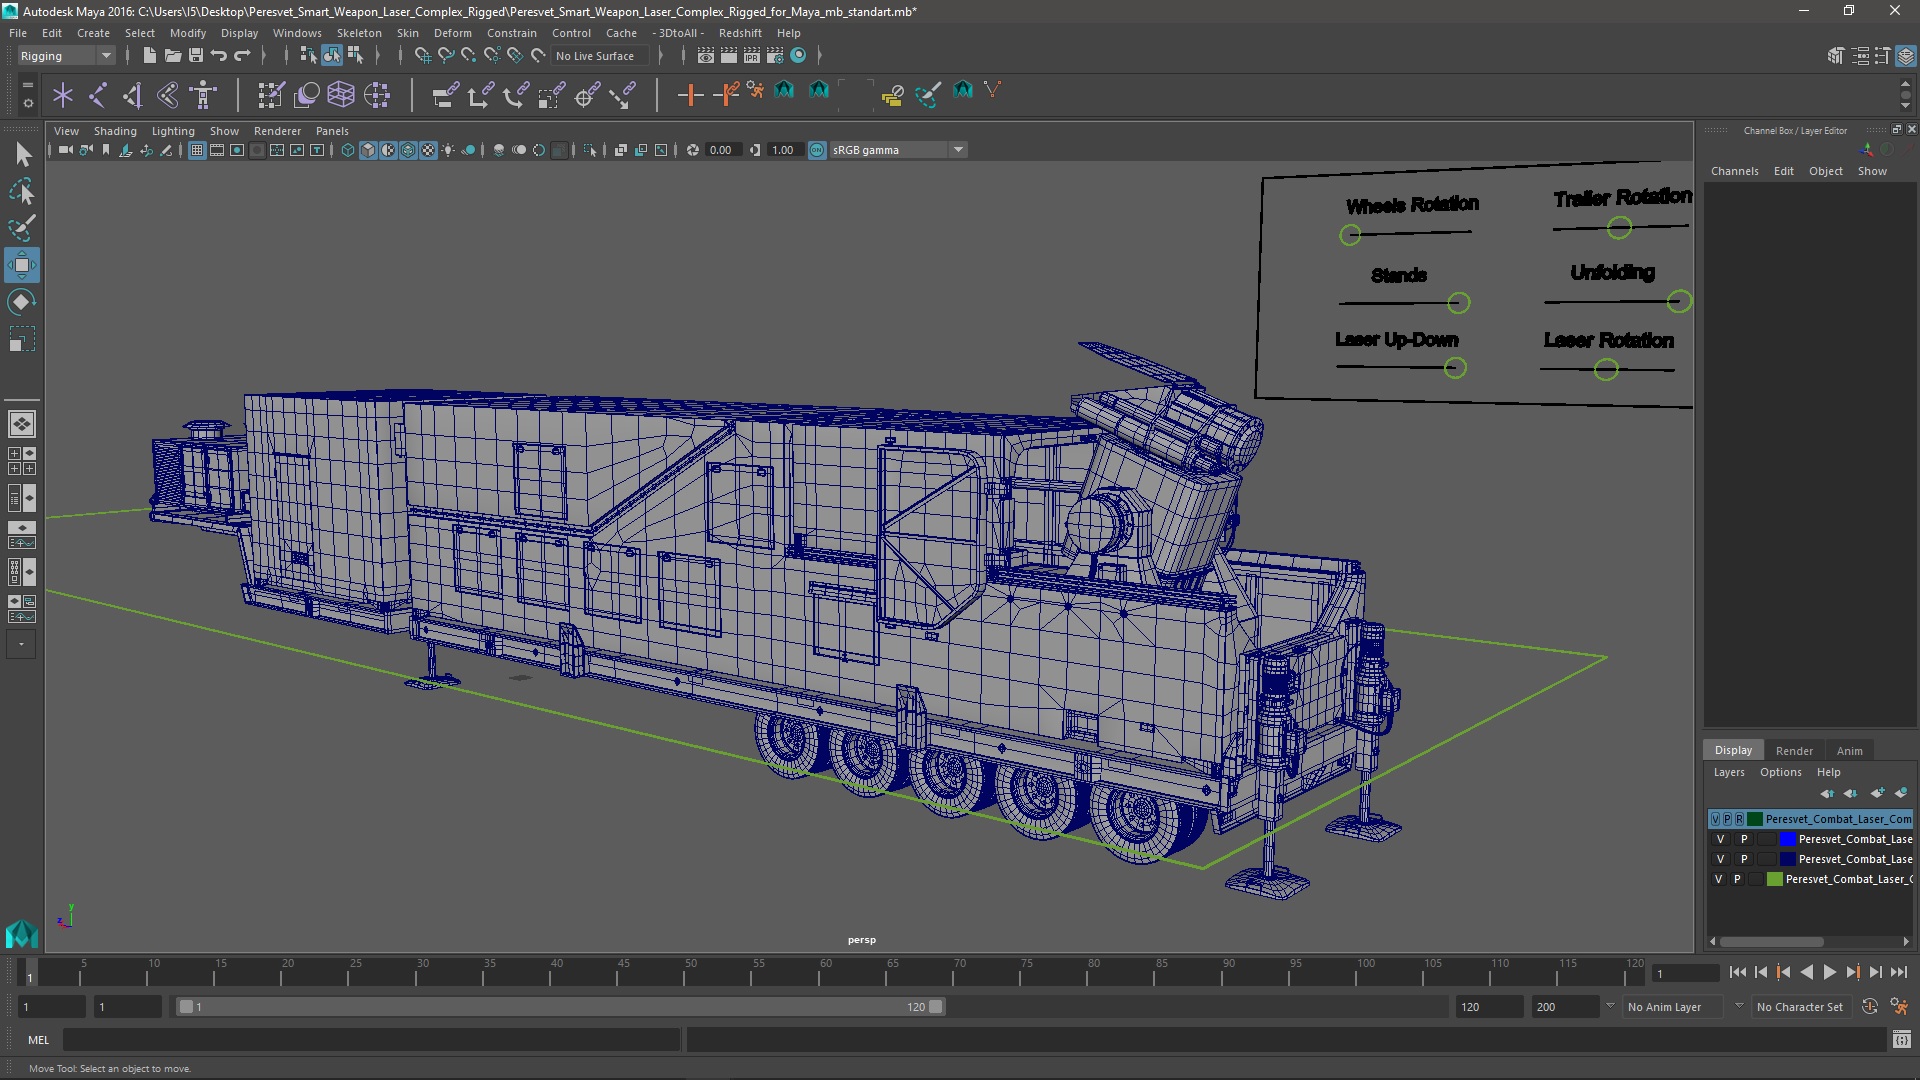Open the Render View clapperboard icon
This screenshot has height=1080, width=1920.
[x=706, y=56]
